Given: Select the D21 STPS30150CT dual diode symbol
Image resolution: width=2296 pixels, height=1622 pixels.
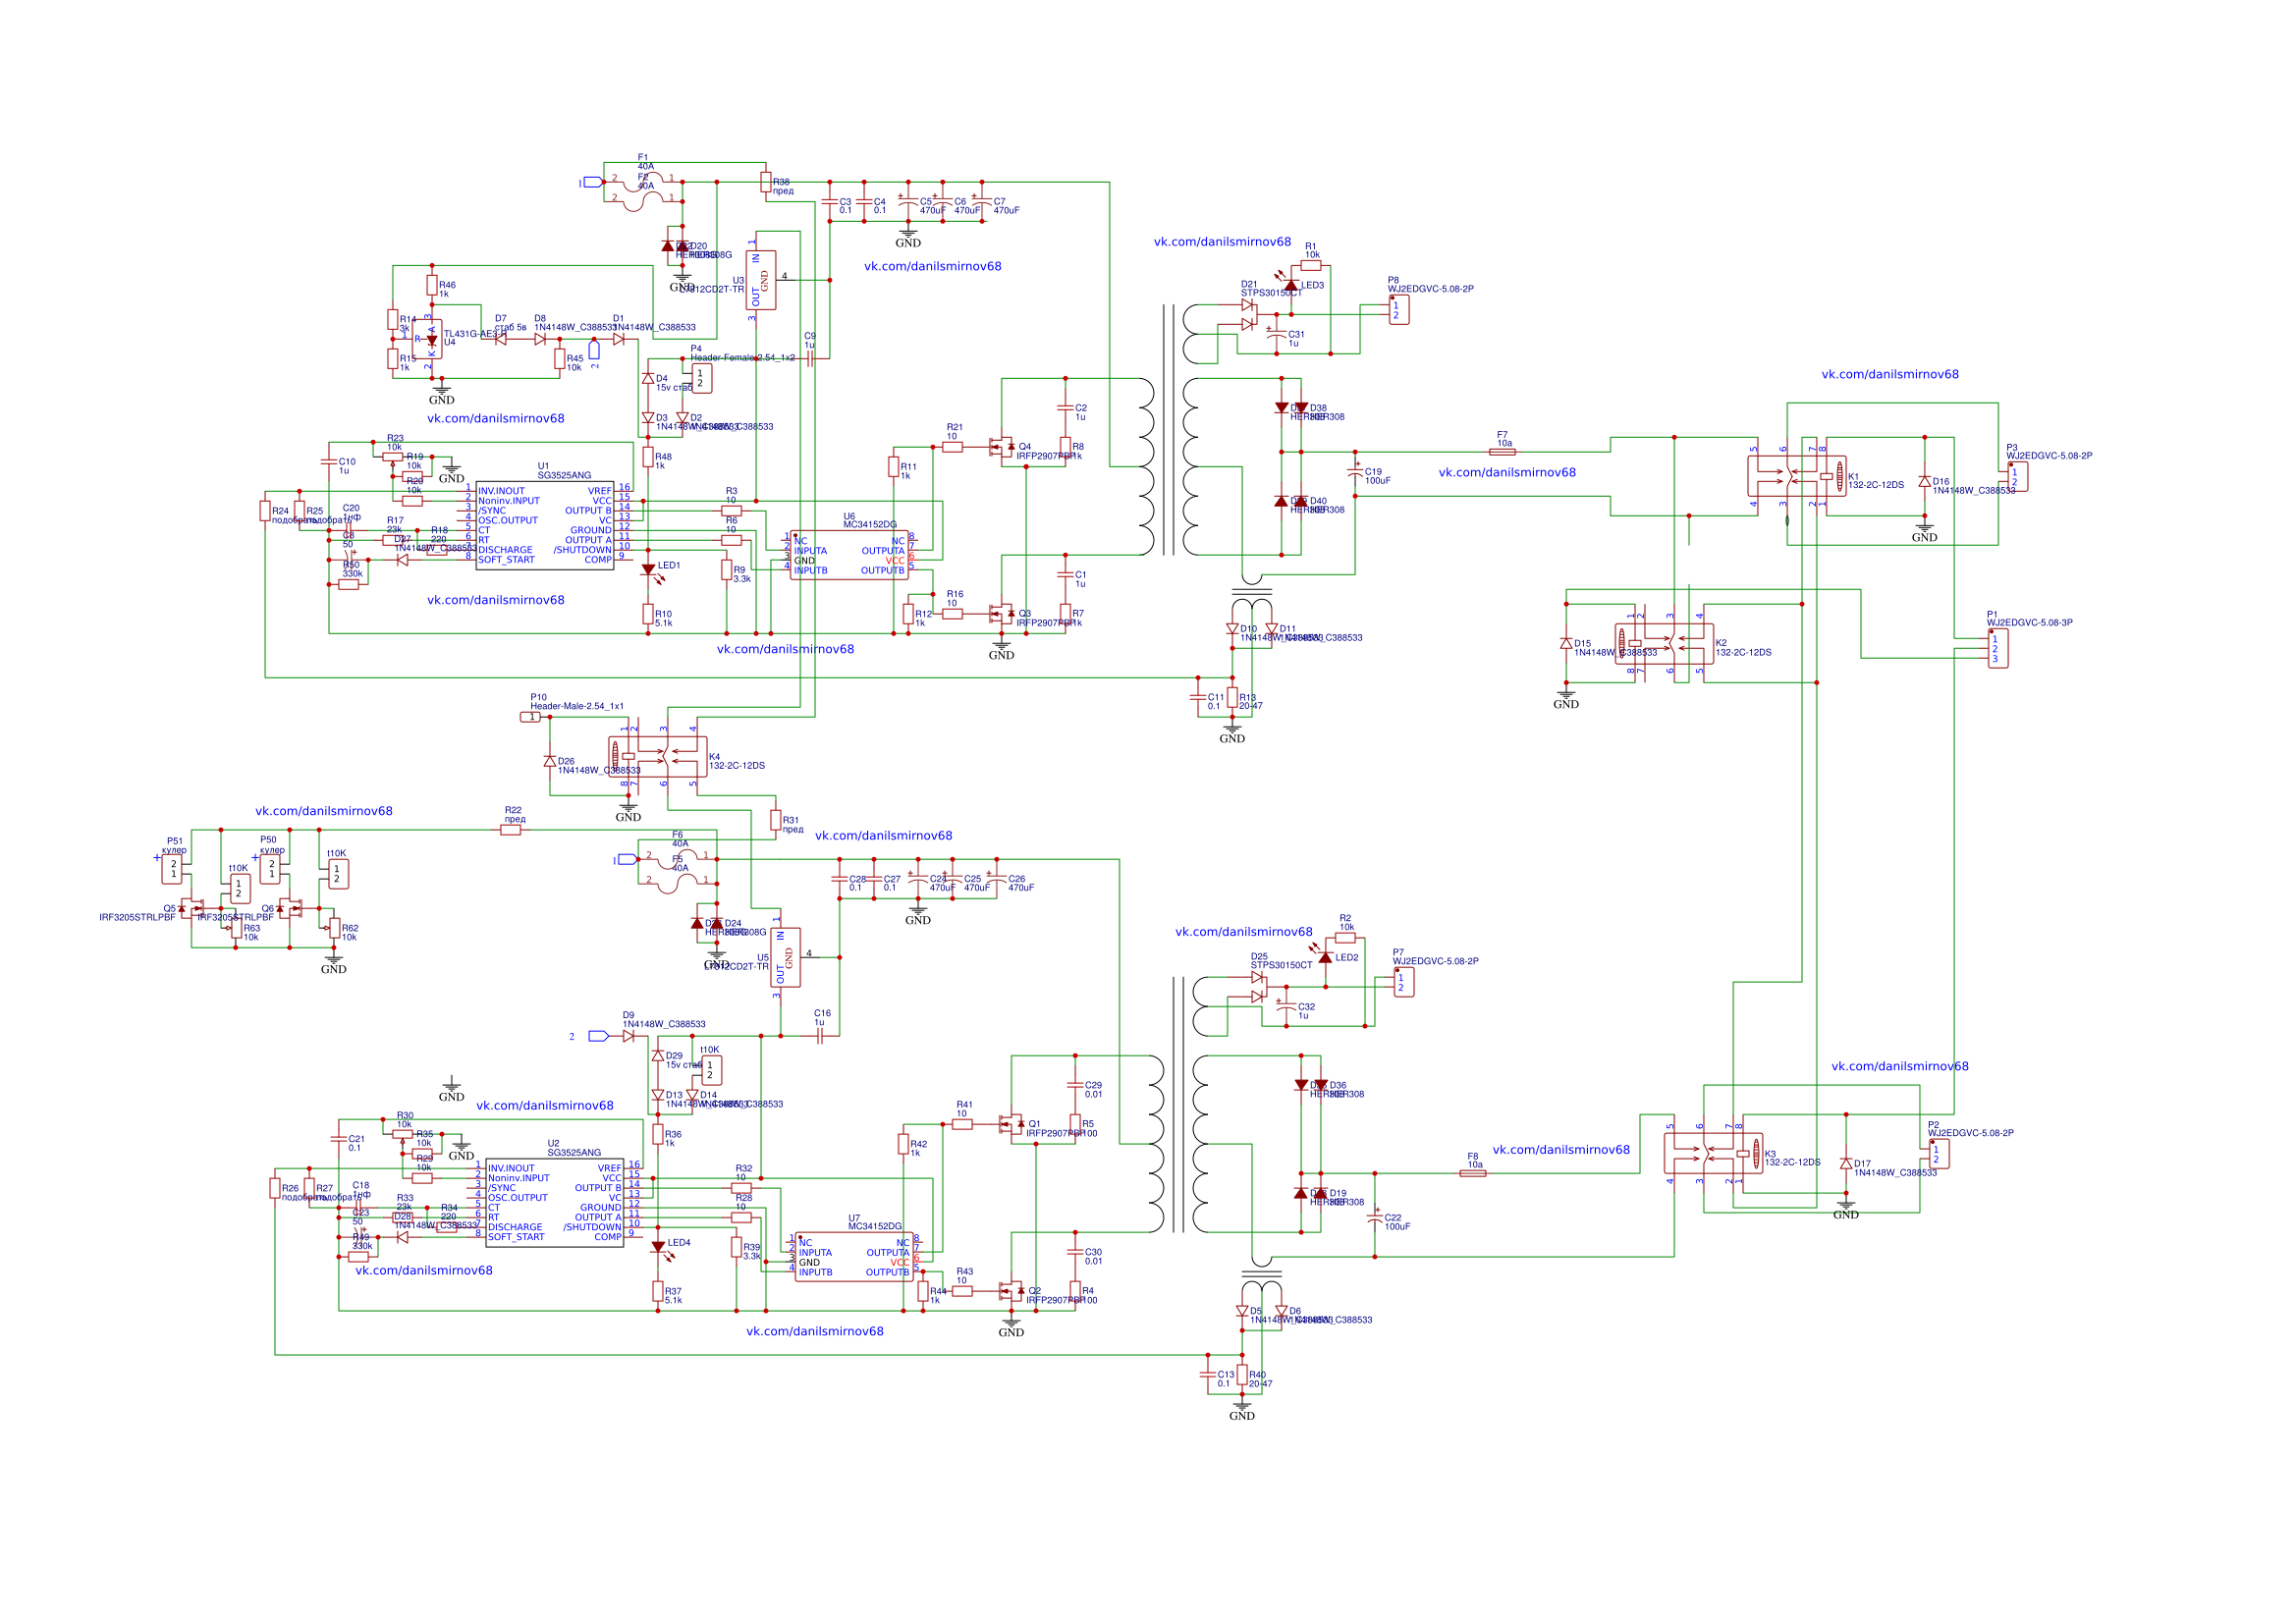Looking at the screenshot, I should [x=1250, y=315].
